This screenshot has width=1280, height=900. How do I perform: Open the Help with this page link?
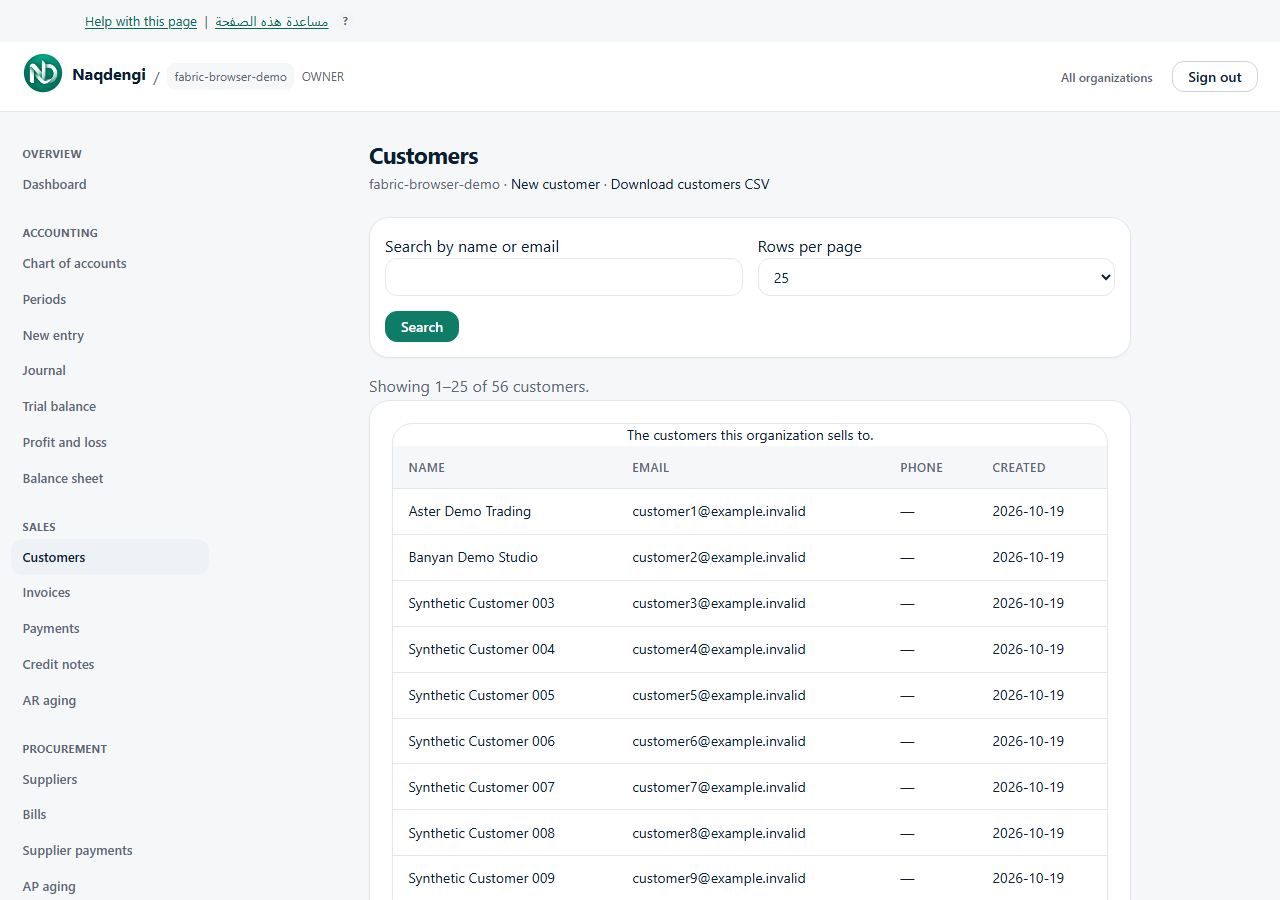tap(141, 21)
